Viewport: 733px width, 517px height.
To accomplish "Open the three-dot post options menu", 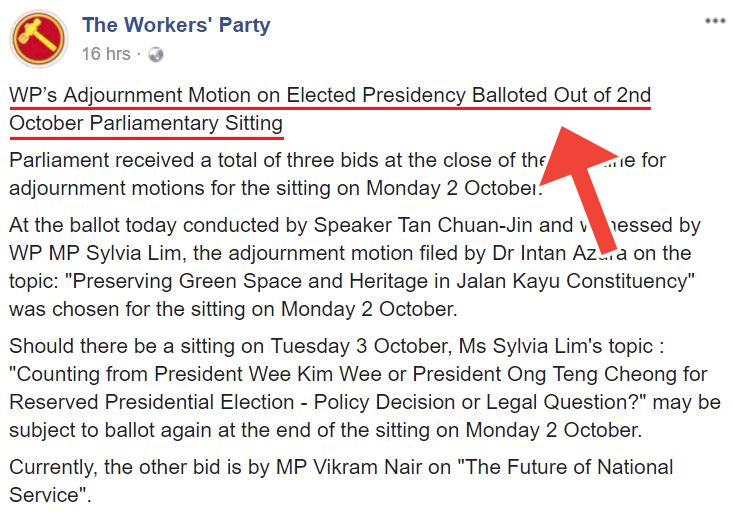I will pyautogui.click(x=714, y=21).
